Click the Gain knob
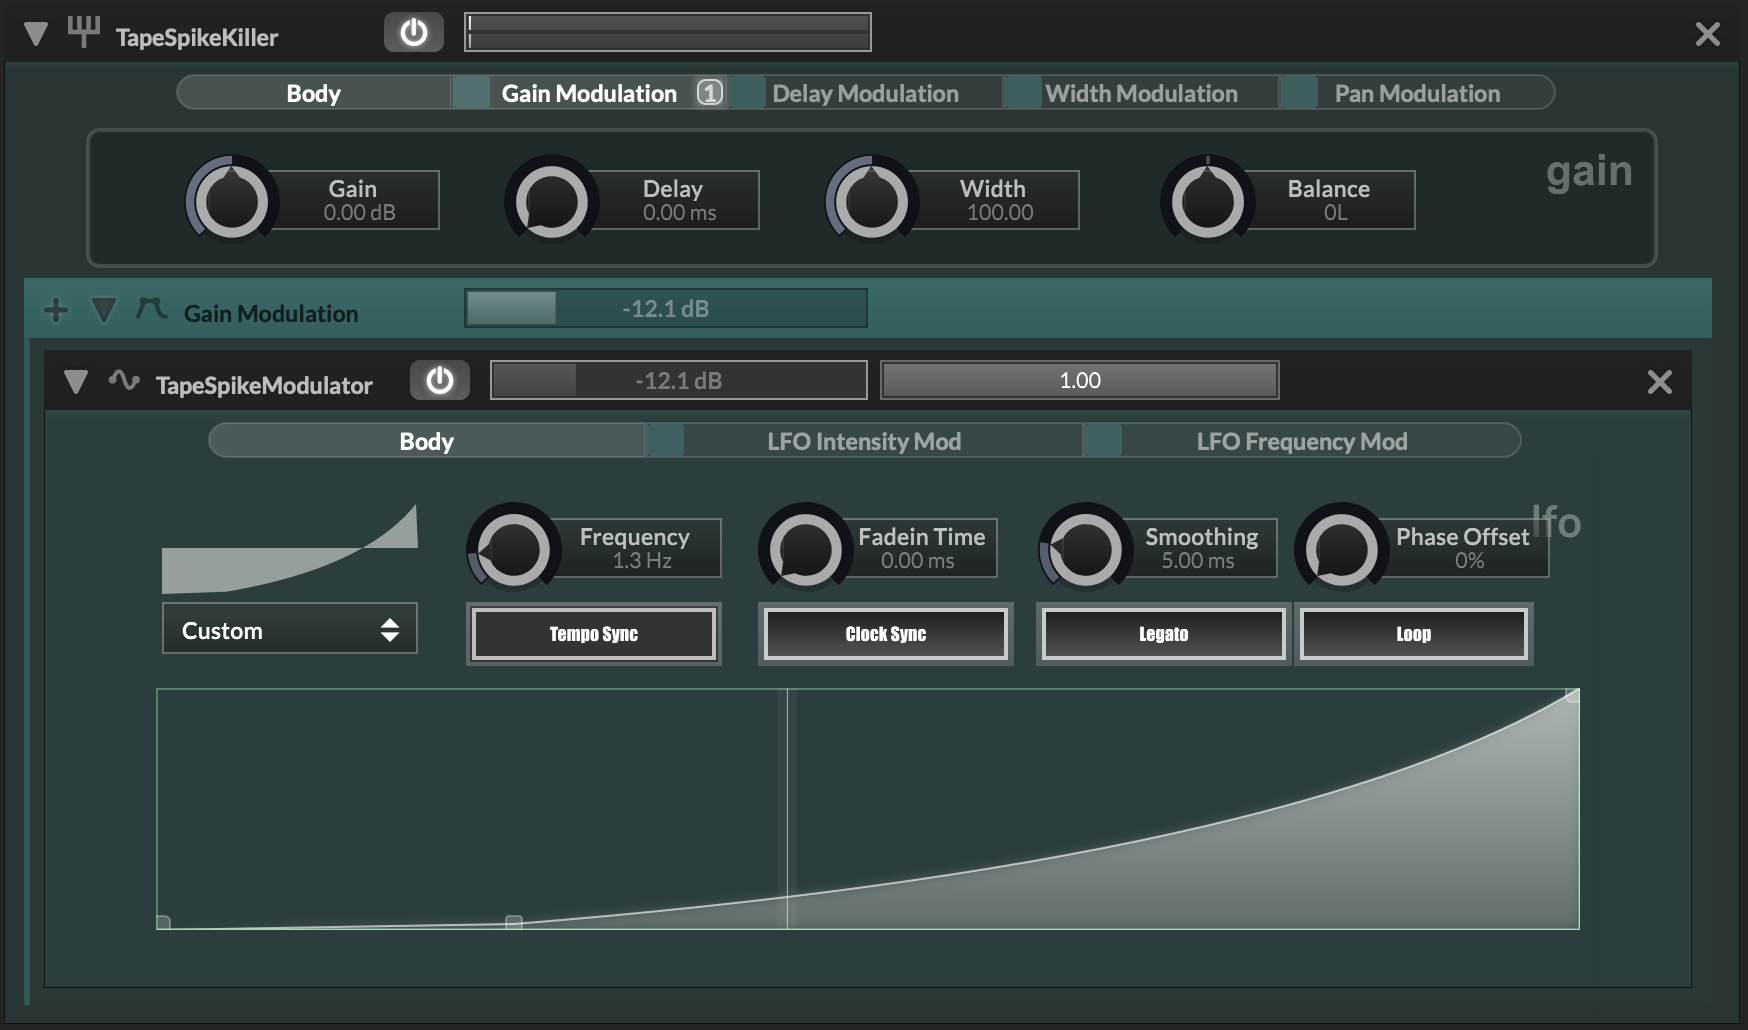The image size is (1748, 1030). tap(231, 200)
